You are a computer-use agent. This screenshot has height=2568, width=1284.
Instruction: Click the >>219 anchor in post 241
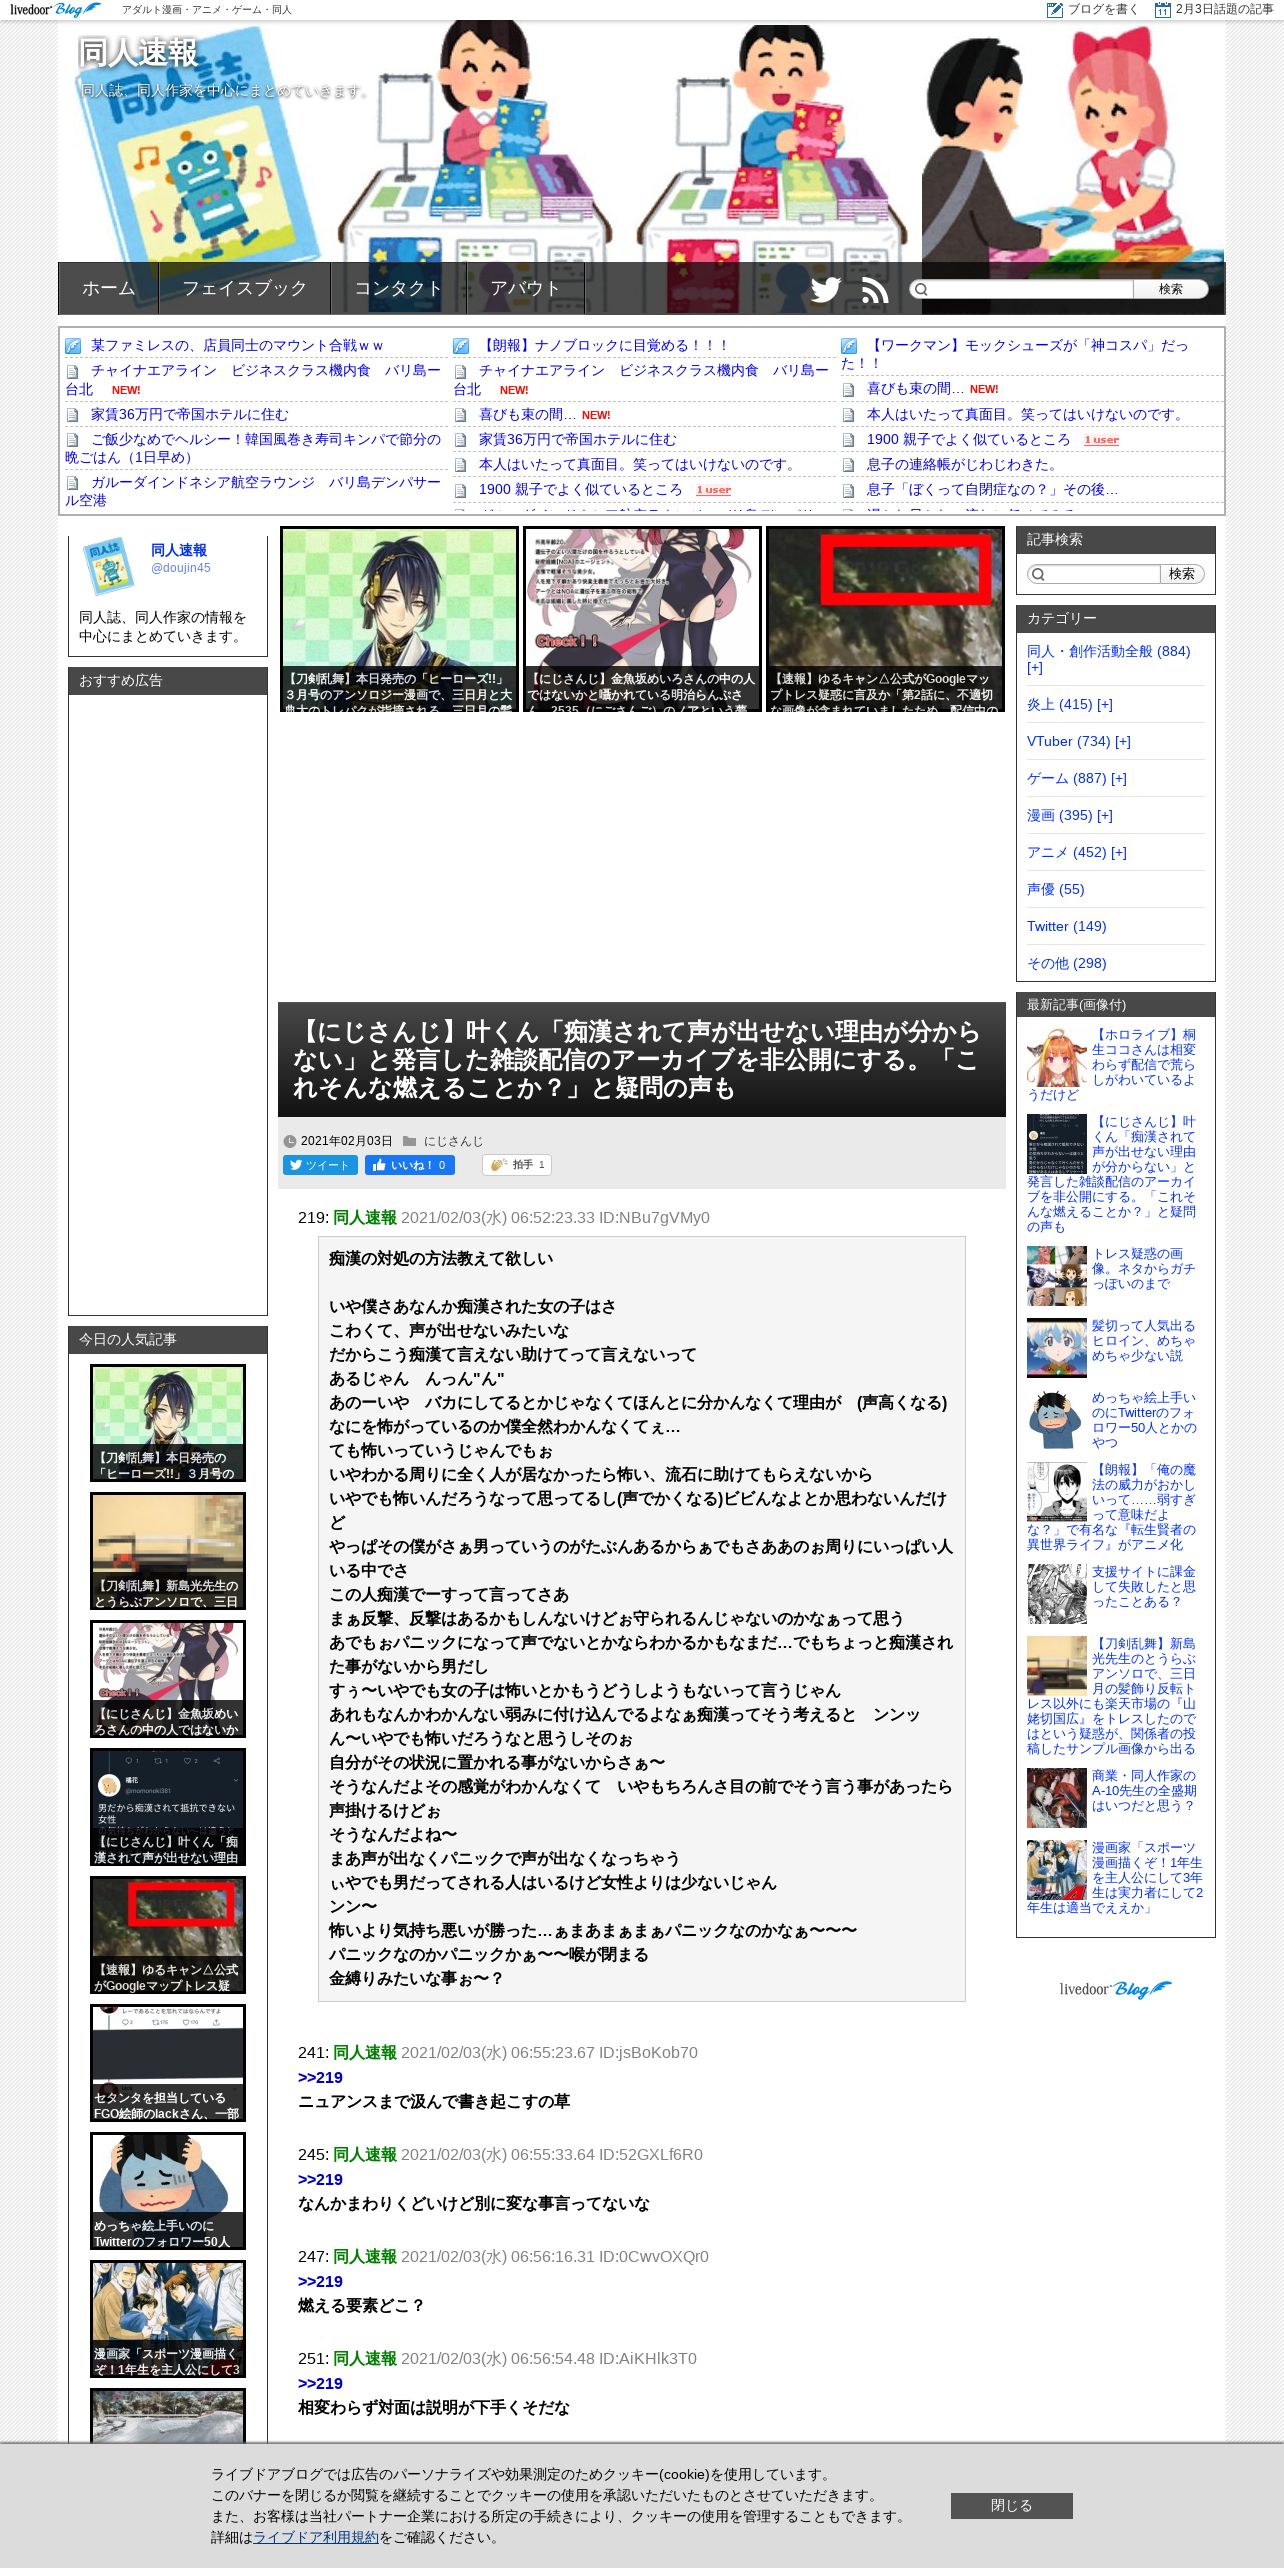coord(320,2077)
